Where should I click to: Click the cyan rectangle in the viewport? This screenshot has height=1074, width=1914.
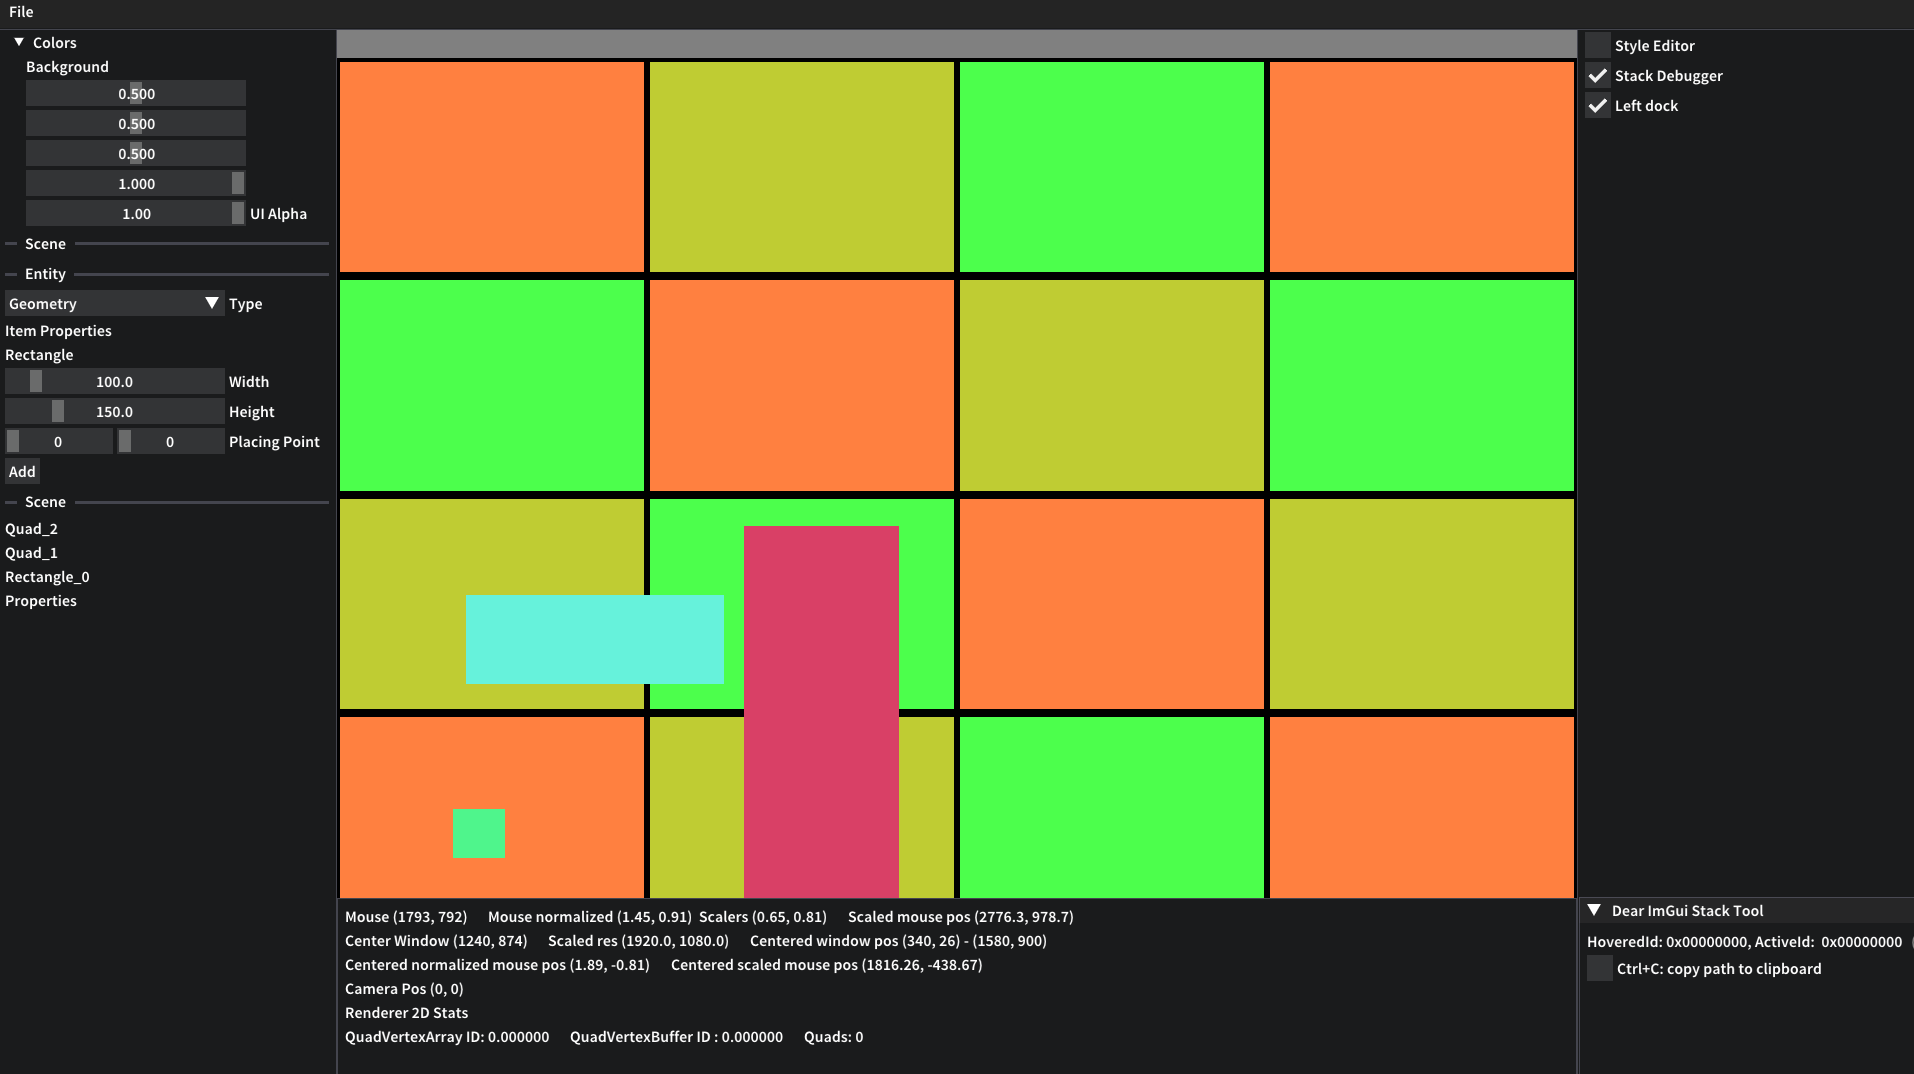[x=594, y=639]
